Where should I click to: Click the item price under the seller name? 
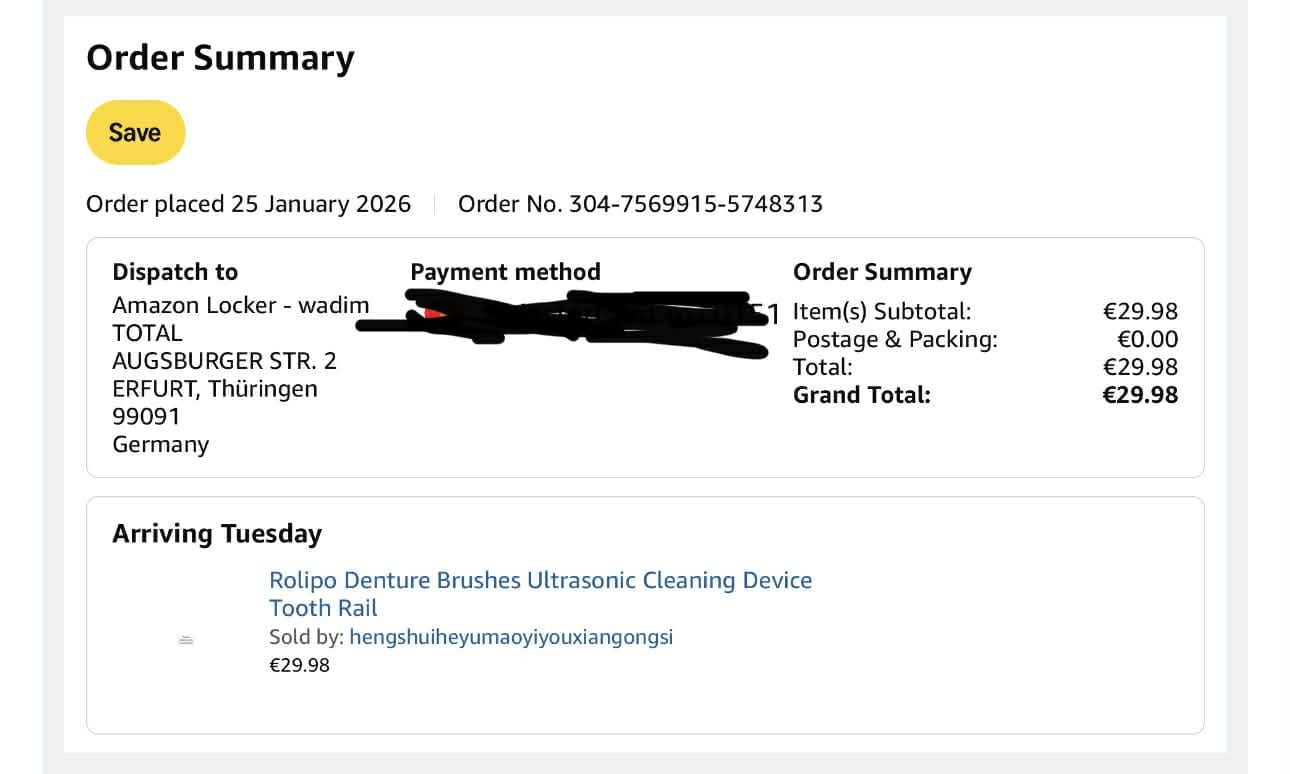pyautogui.click(x=299, y=665)
